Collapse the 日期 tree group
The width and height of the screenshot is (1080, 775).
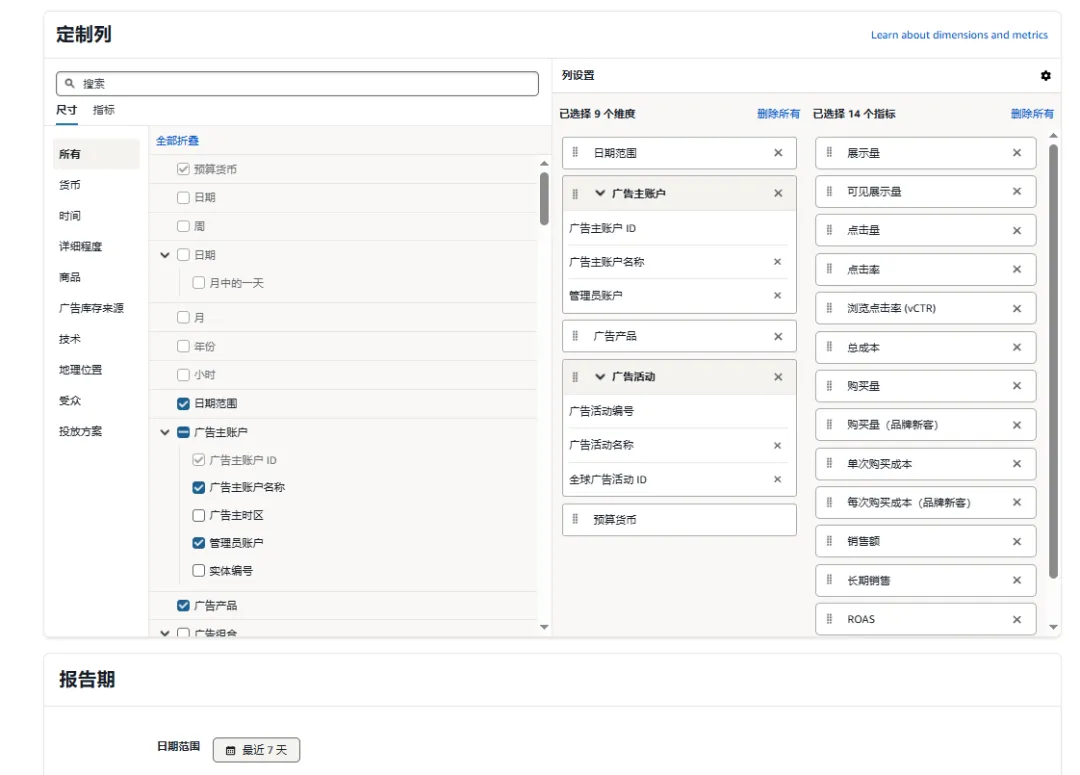click(x=165, y=255)
